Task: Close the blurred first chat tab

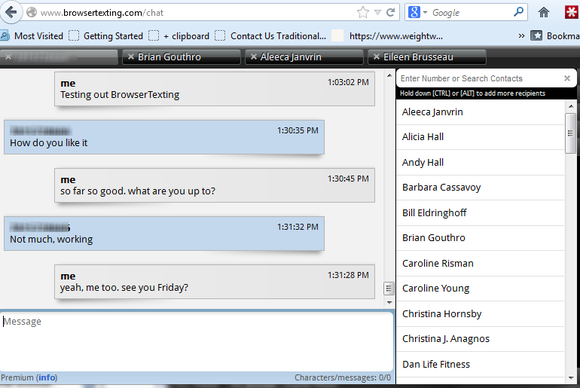Action: (x=8, y=57)
